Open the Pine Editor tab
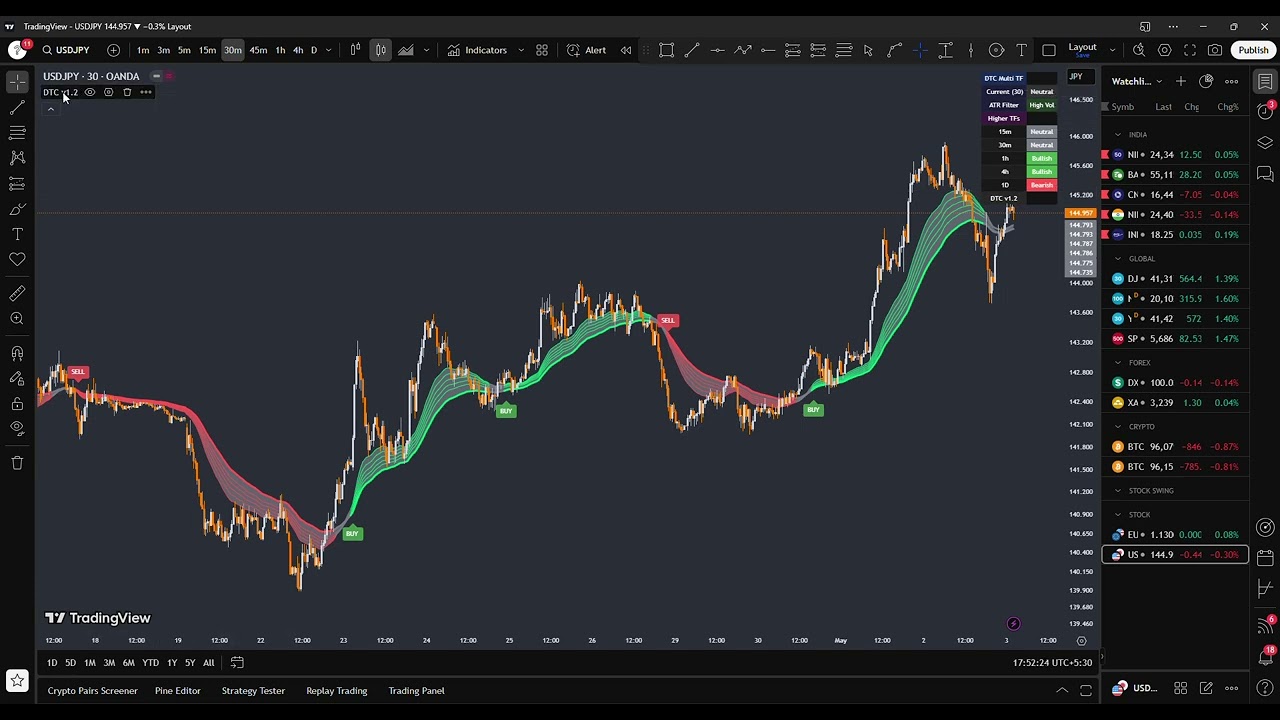The height and width of the screenshot is (720, 1280). point(178,690)
